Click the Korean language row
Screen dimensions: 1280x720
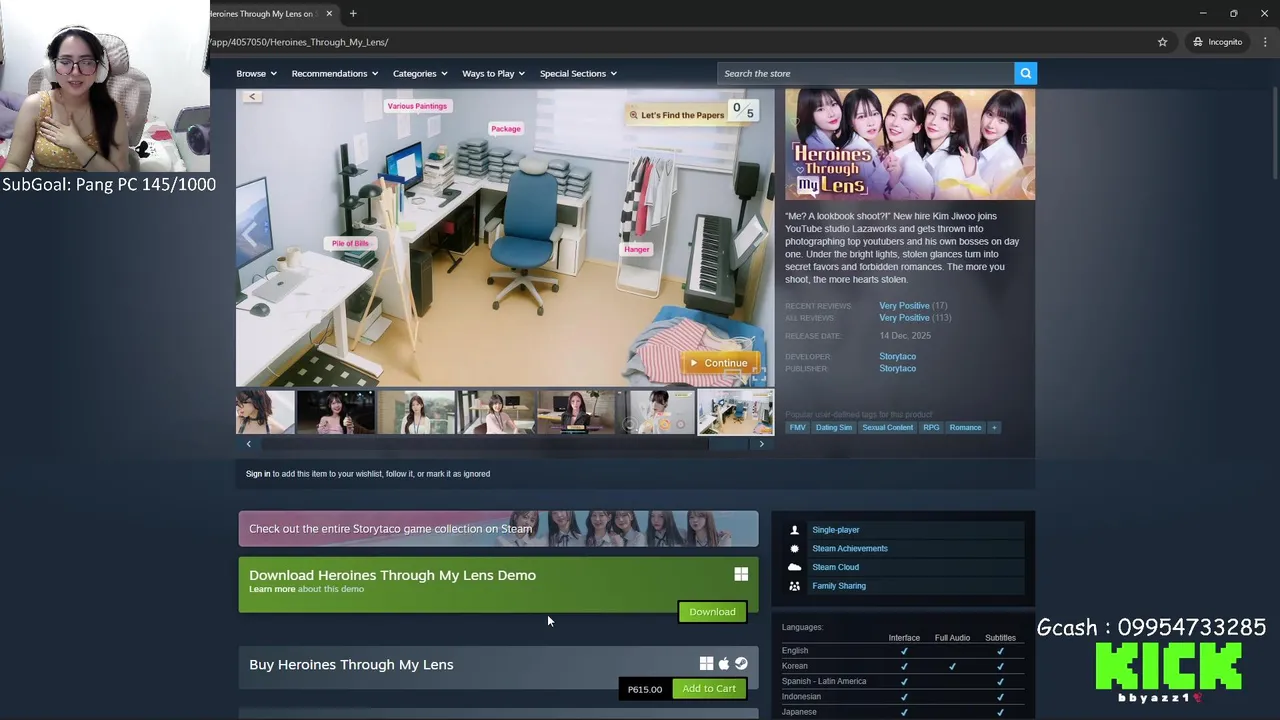pos(904,666)
